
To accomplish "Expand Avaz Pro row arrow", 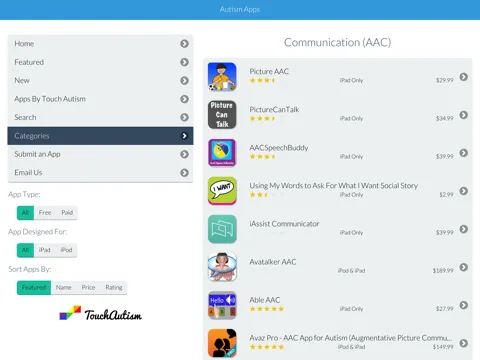I will pos(464,343).
